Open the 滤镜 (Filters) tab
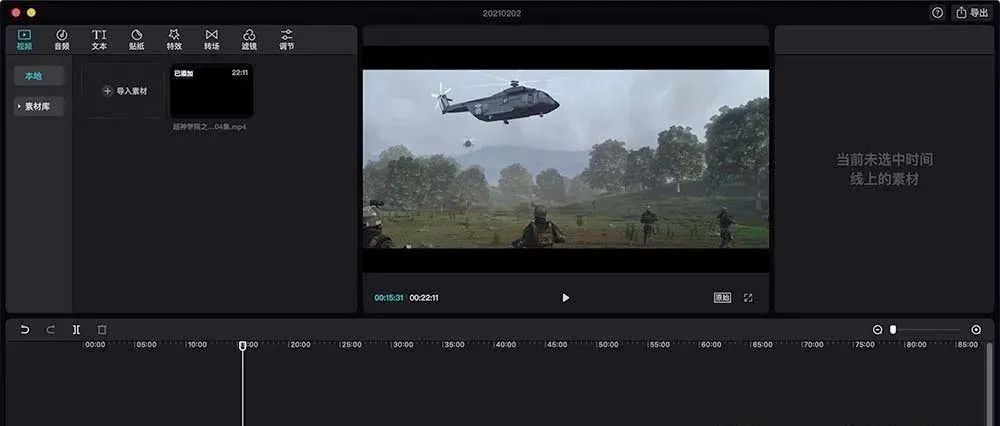The image size is (1000, 426). pos(249,40)
